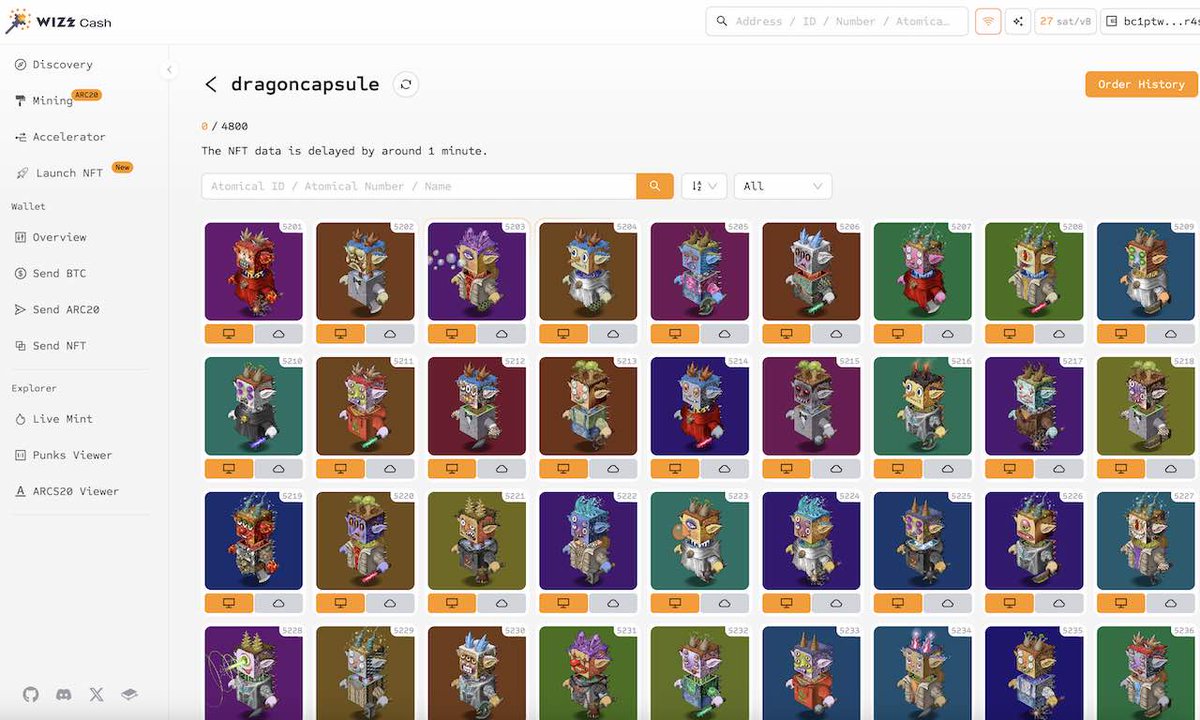
Task: Click monitor button under NFT 5225
Action: click(898, 603)
